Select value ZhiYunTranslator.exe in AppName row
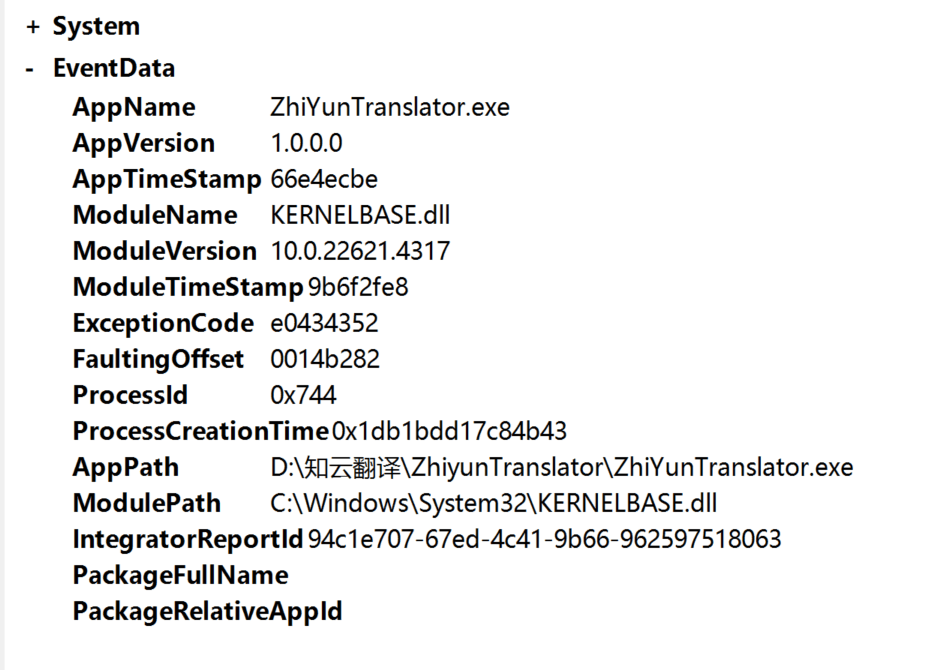Viewport: 952px width, 670px height. 390,107
